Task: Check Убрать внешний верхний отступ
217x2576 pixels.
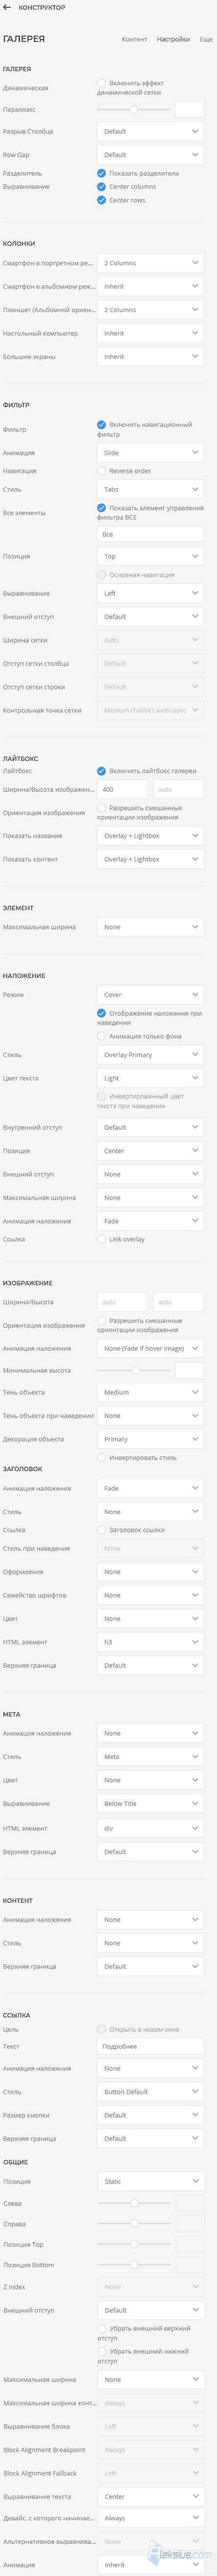Action: click(x=102, y=2329)
